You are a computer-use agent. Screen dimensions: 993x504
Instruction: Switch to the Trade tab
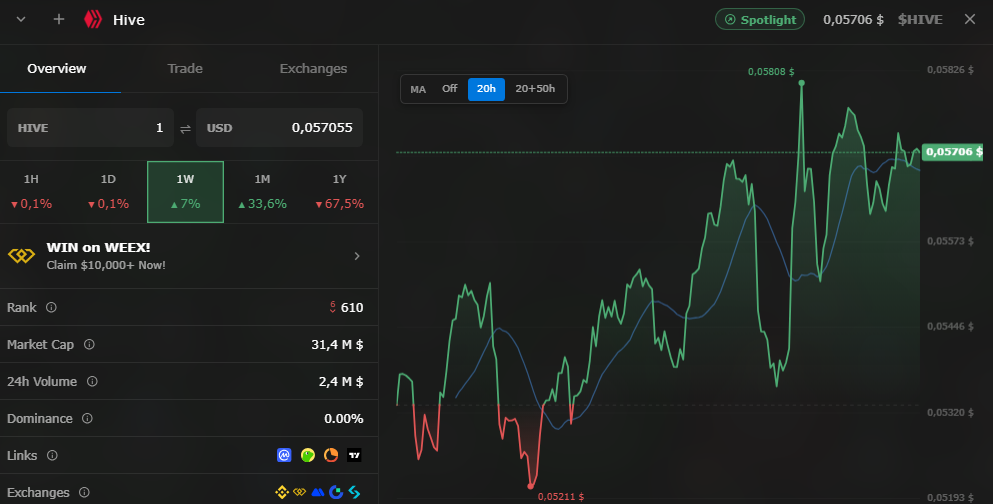click(185, 68)
